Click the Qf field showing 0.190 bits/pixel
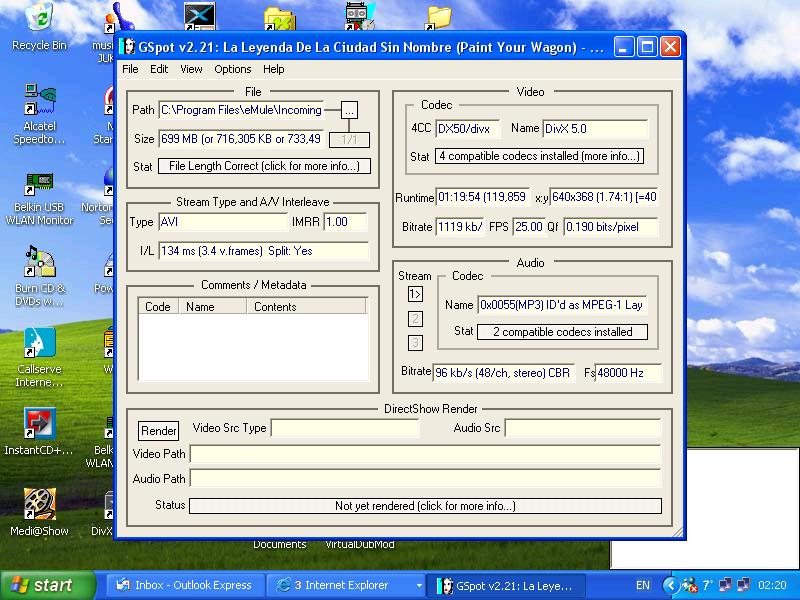The height and width of the screenshot is (600, 800). [x=611, y=227]
